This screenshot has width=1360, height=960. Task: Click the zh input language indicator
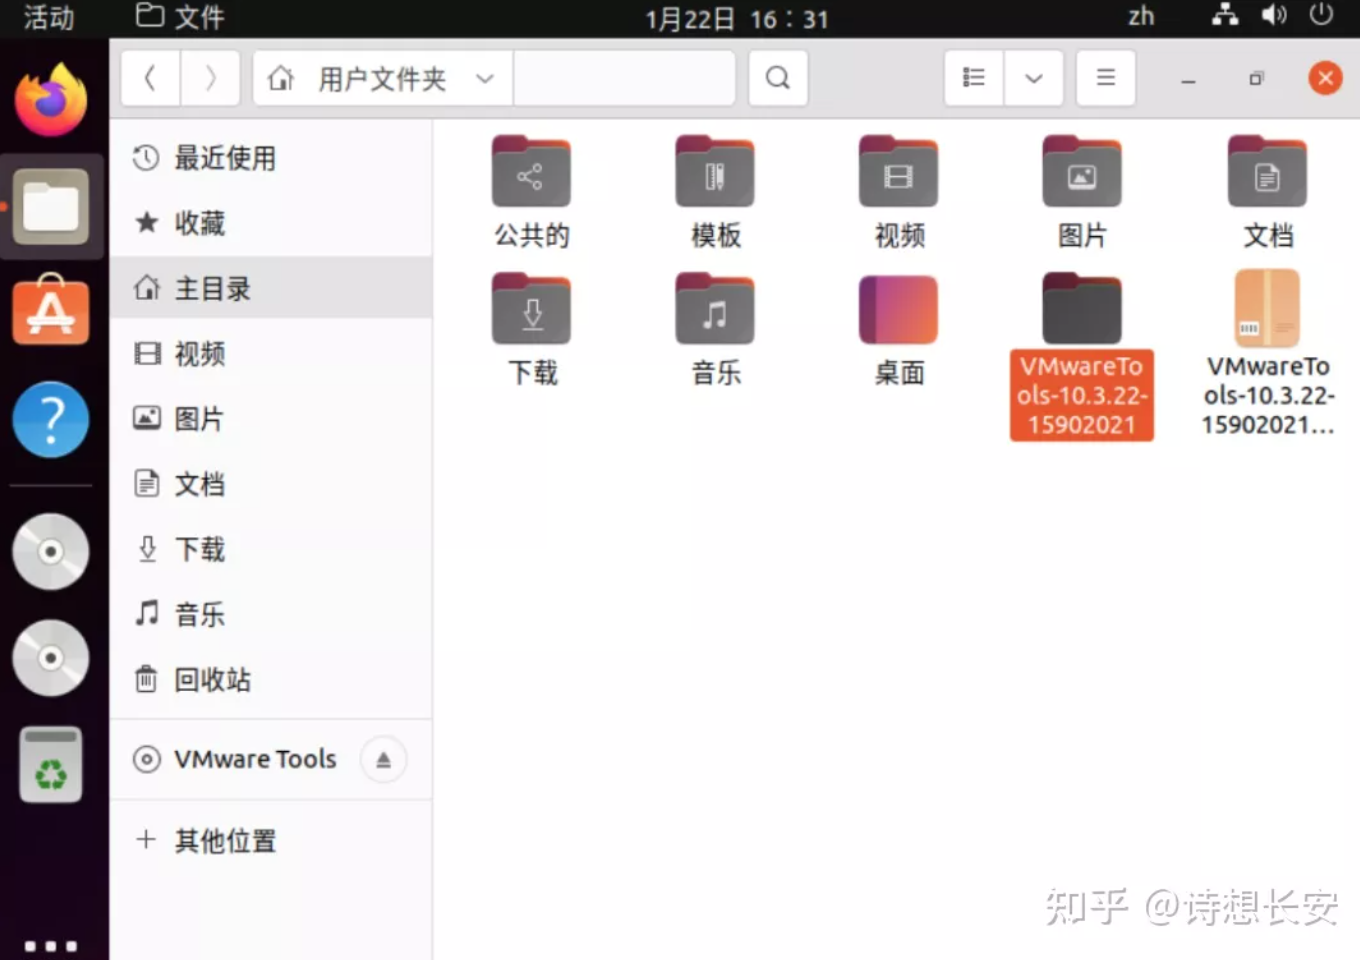[1140, 16]
